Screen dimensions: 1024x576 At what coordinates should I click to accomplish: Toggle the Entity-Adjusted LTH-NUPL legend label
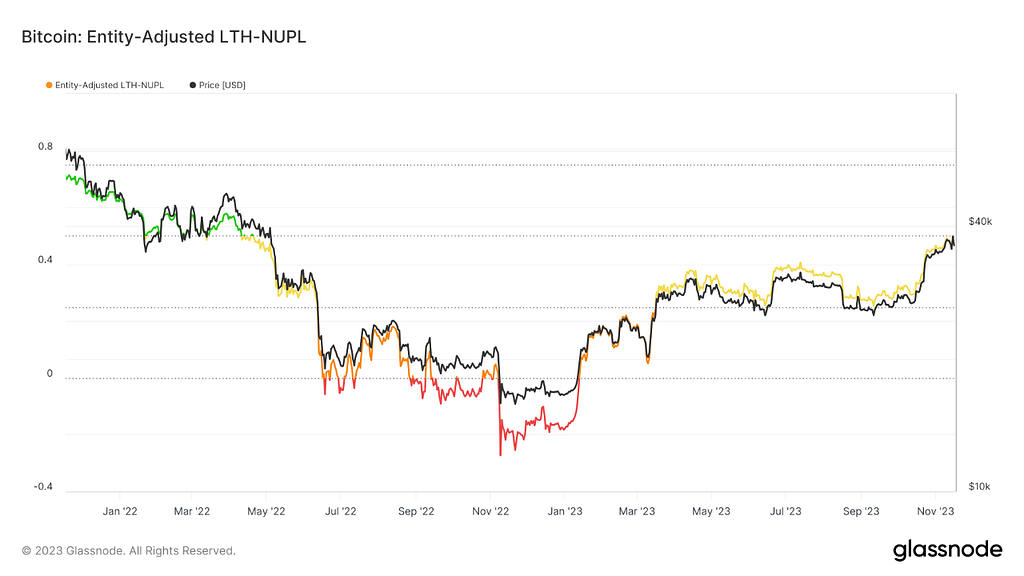coord(109,85)
